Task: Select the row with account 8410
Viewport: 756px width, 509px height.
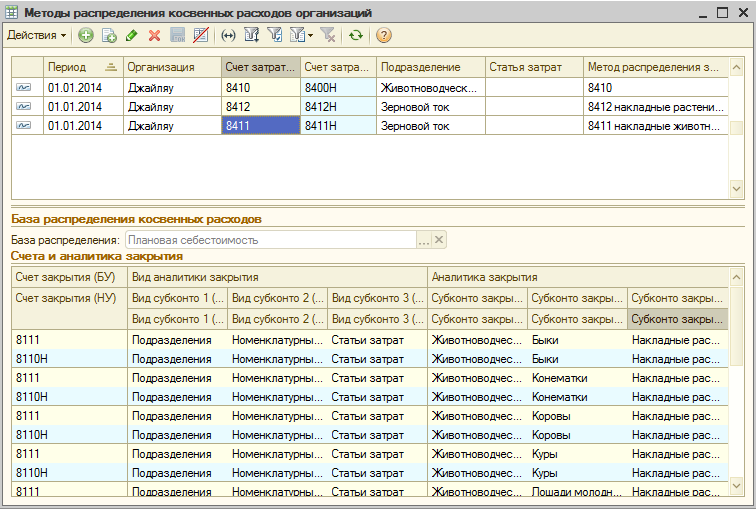Action: point(260,87)
